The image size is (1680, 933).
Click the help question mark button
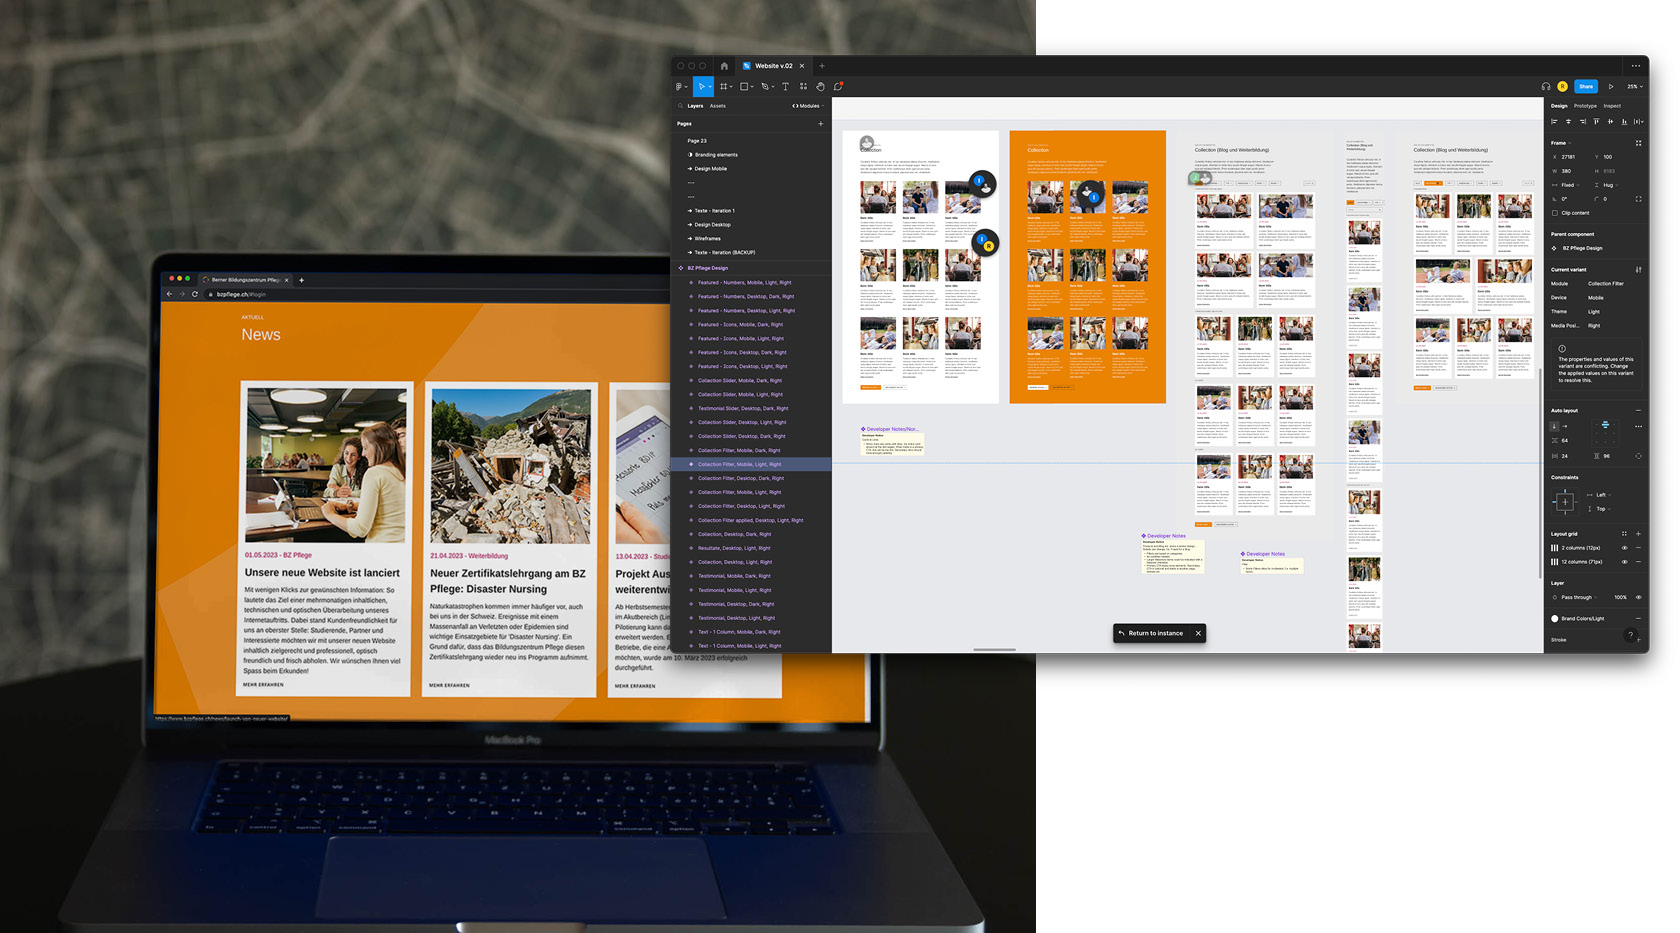coord(1630,635)
